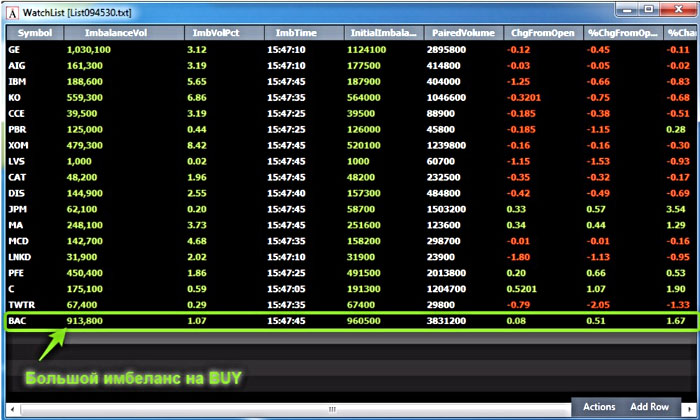Select the LVS symbol cell
The image size is (700, 420).
17,161
